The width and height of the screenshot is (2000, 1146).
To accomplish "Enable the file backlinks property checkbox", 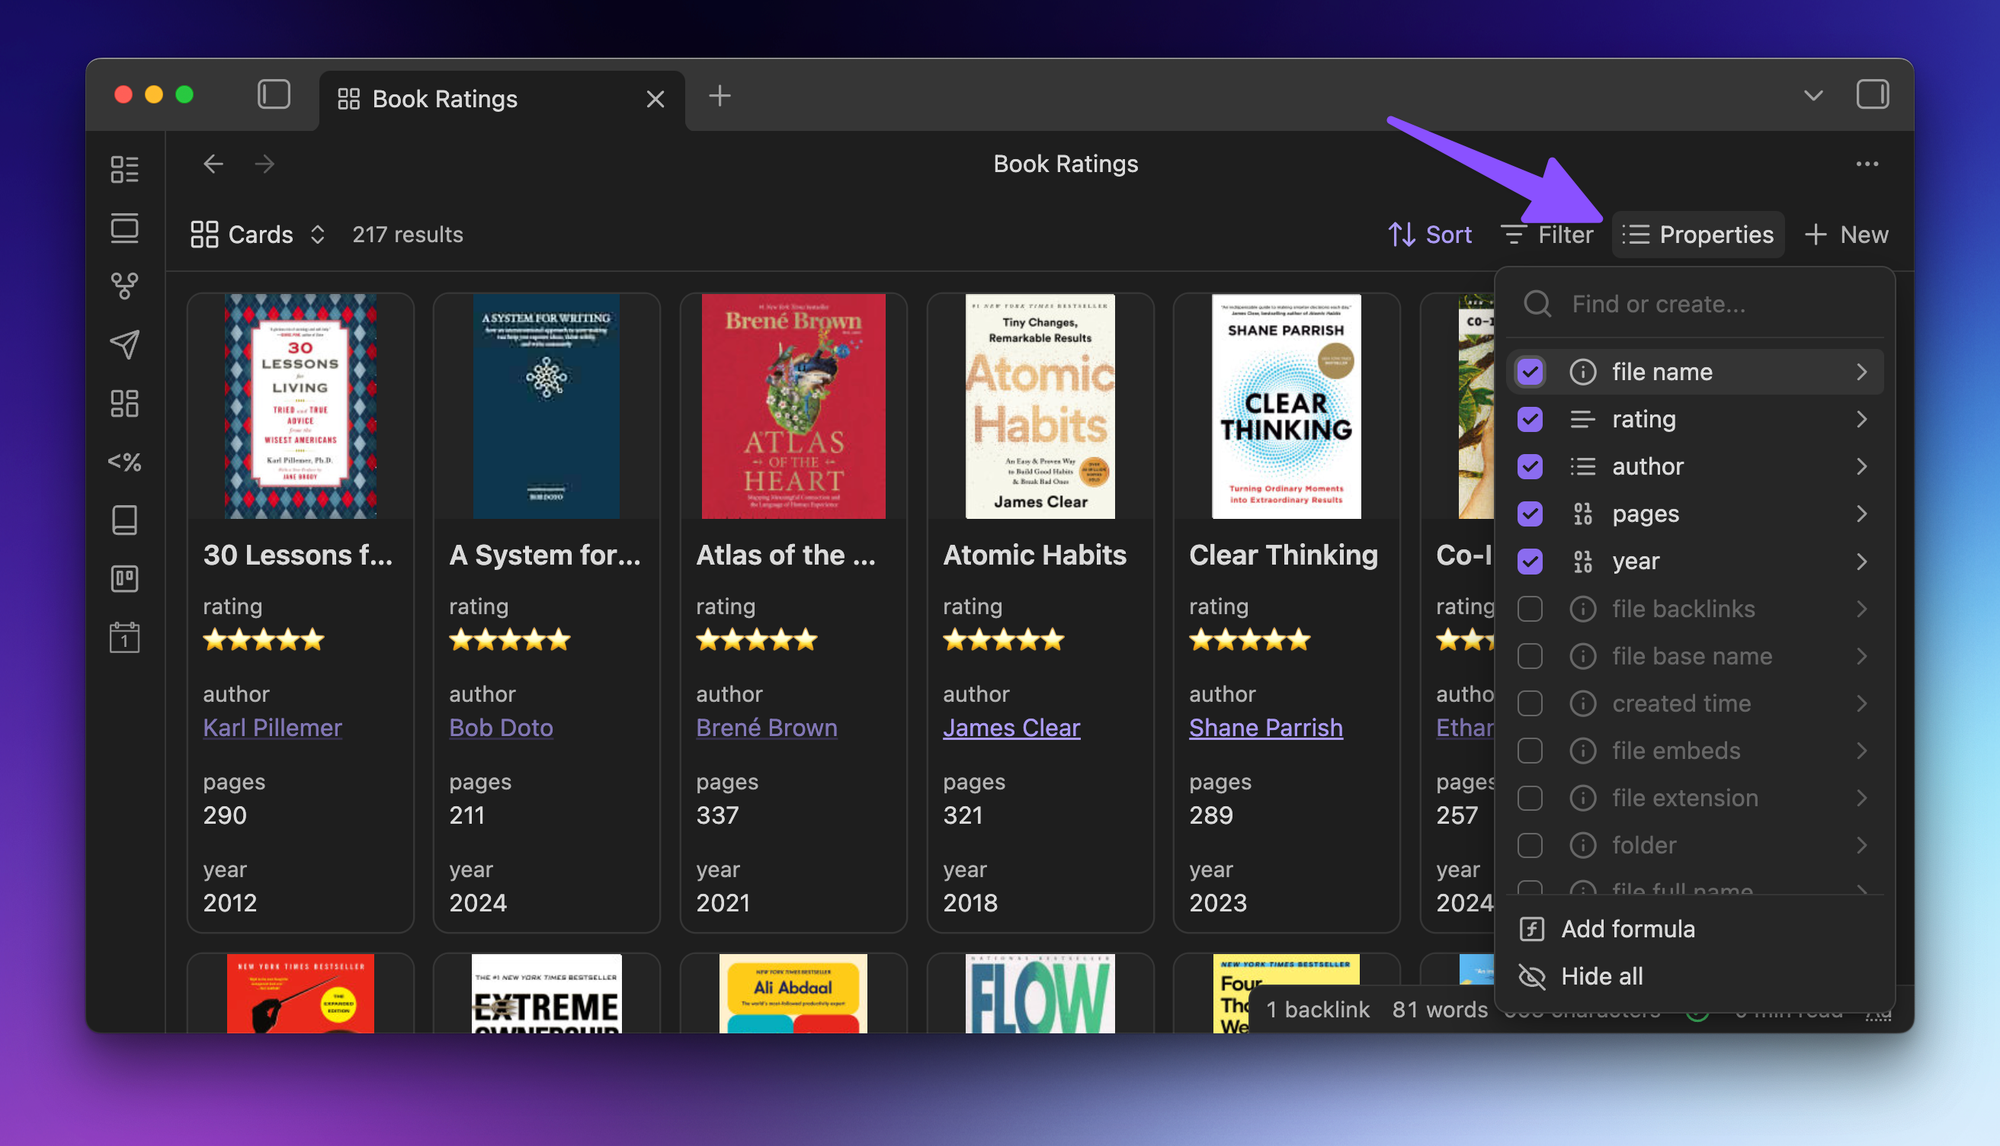I will 1530,609.
